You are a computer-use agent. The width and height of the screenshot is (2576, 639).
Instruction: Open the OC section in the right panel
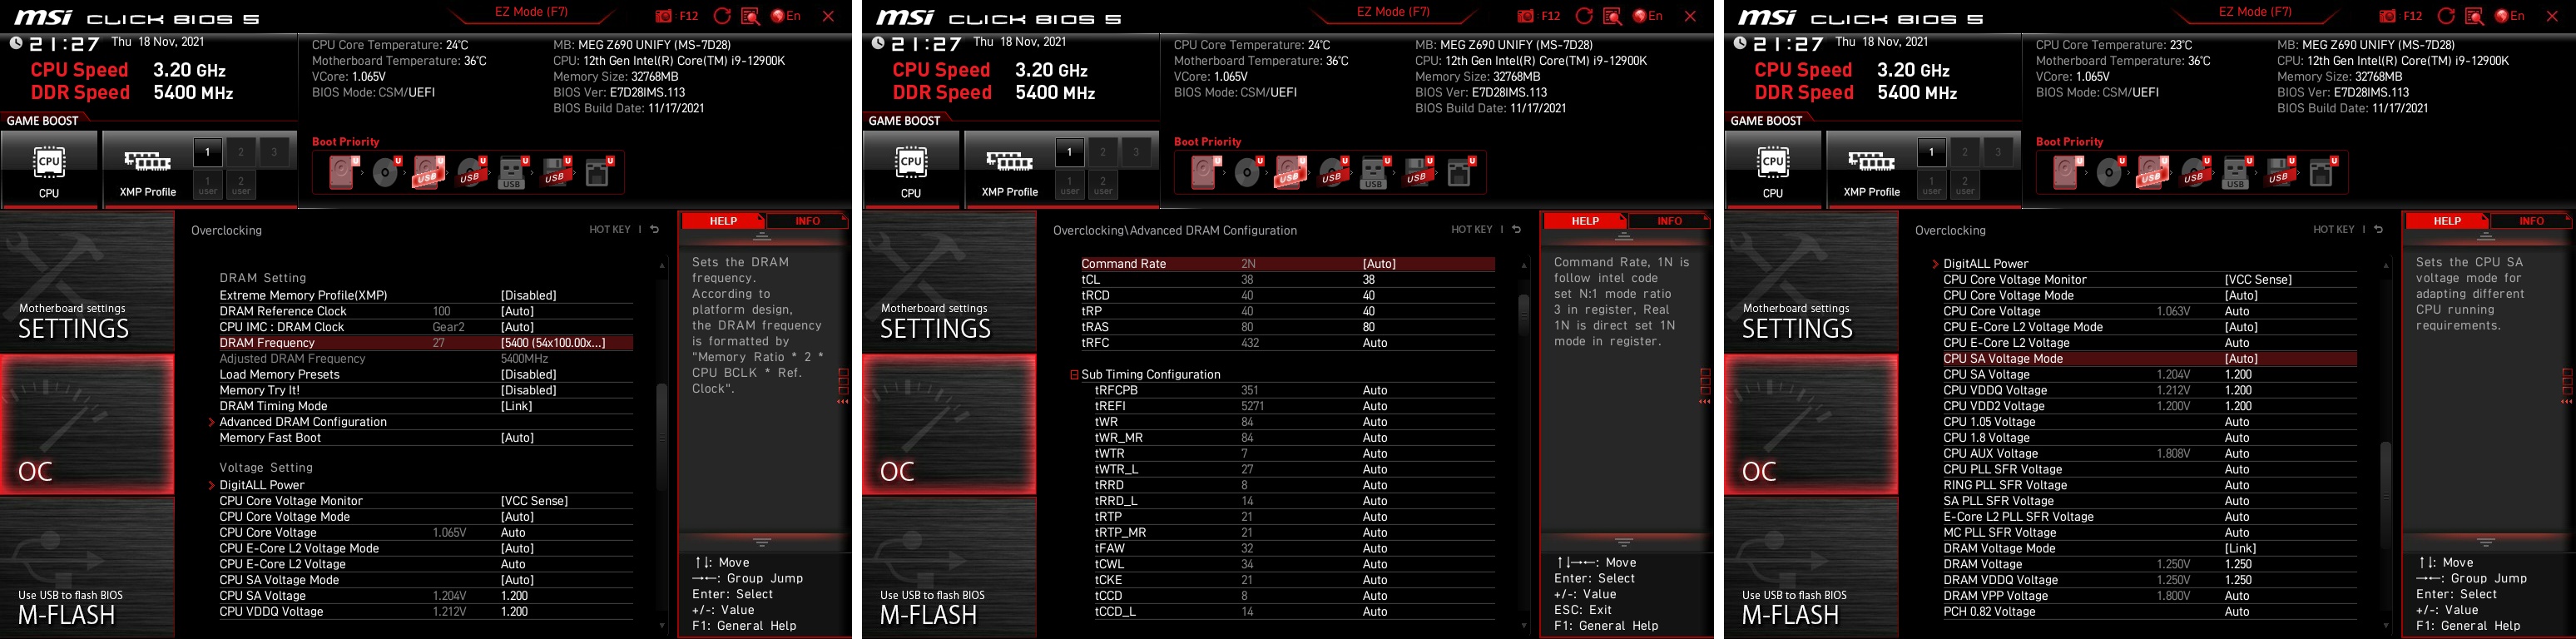[x=1811, y=424]
